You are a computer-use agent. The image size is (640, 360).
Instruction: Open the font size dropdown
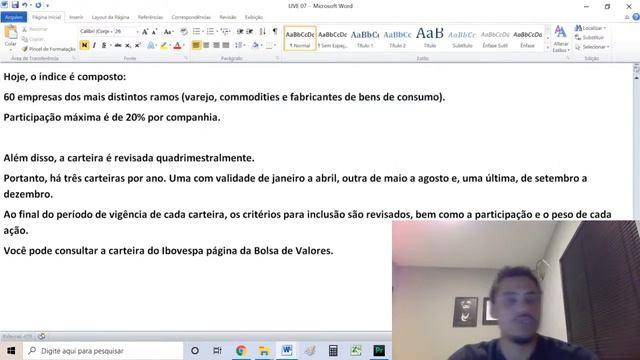click(138, 31)
